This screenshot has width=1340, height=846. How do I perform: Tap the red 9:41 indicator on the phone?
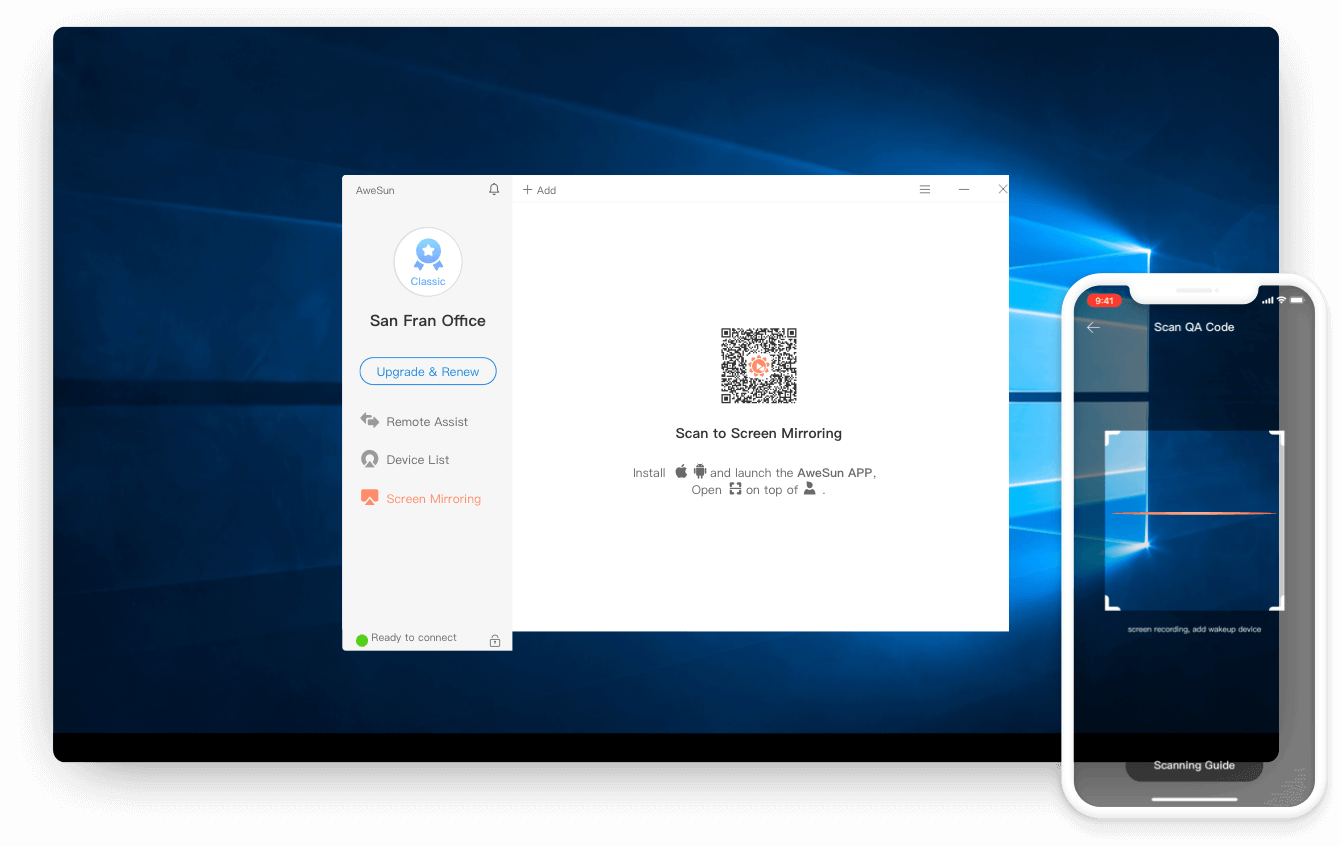[1103, 300]
